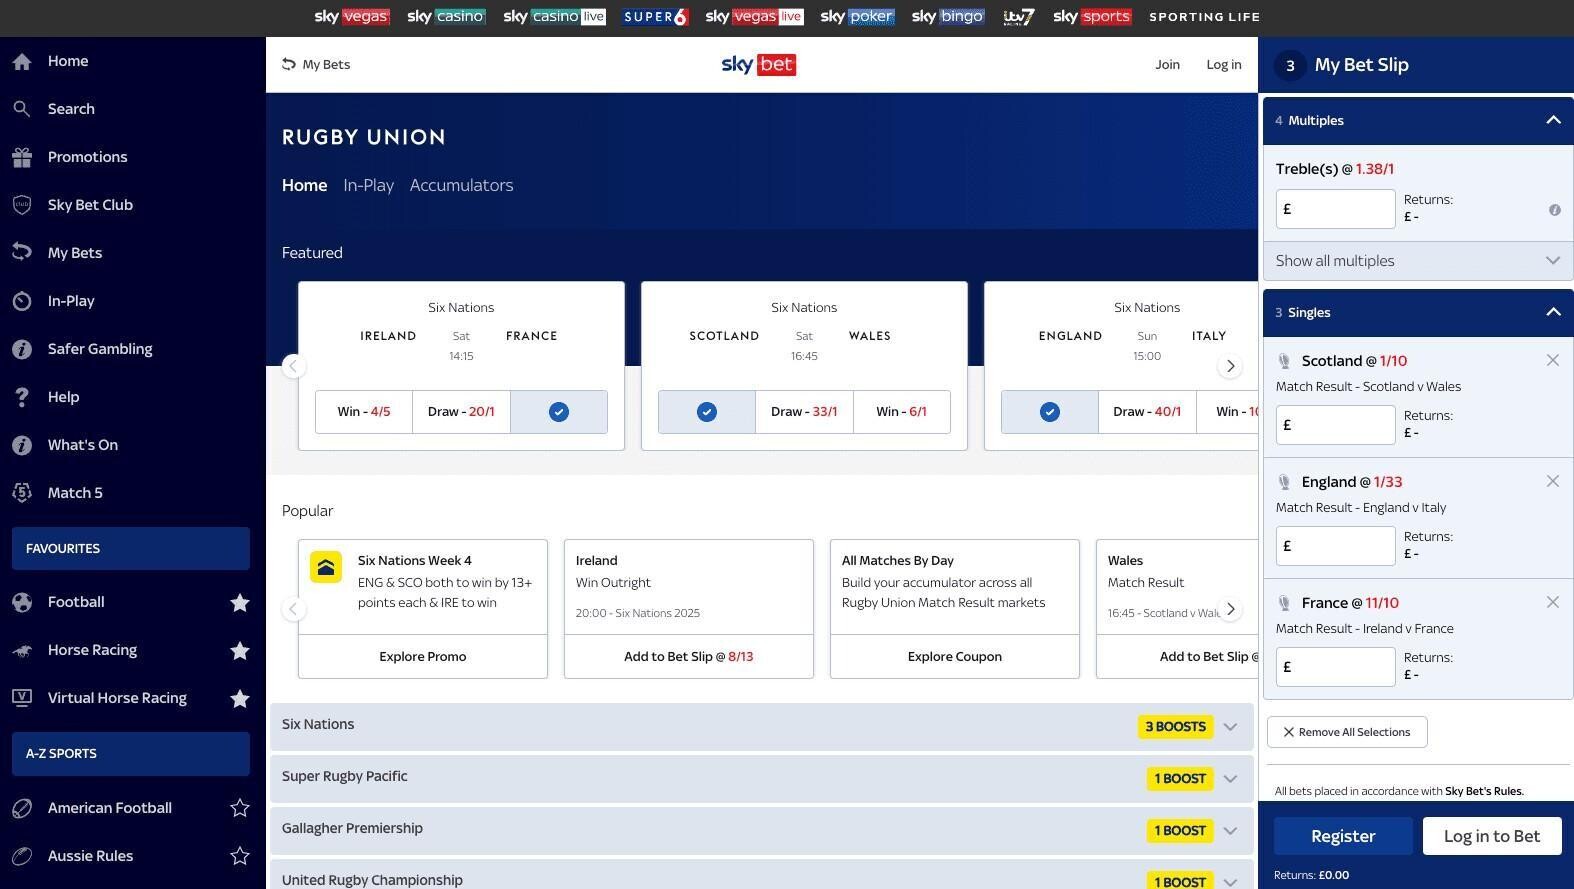Open Sky Vegas logo in top bar
The height and width of the screenshot is (889, 1574).
pyautogui.click(x=352, y=17)
